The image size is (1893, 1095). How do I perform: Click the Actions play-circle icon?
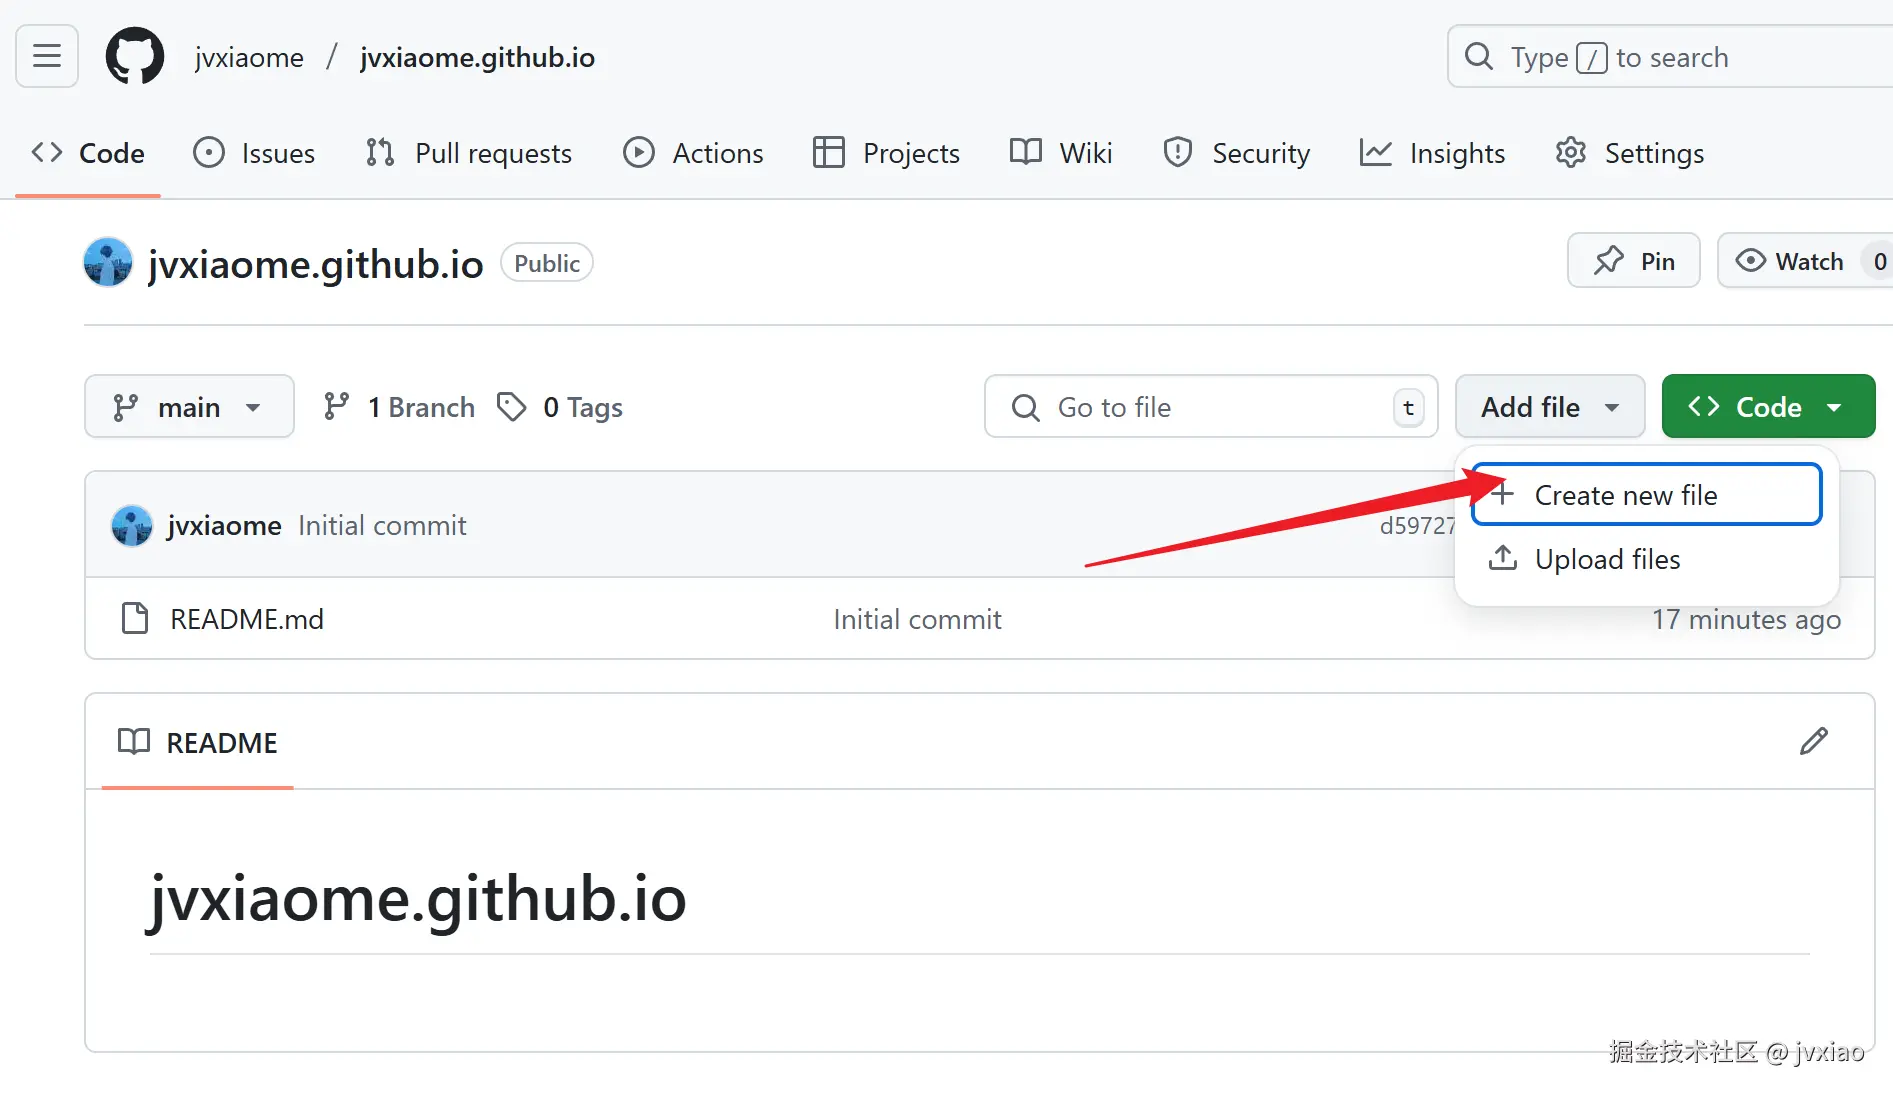pos(639,153)
